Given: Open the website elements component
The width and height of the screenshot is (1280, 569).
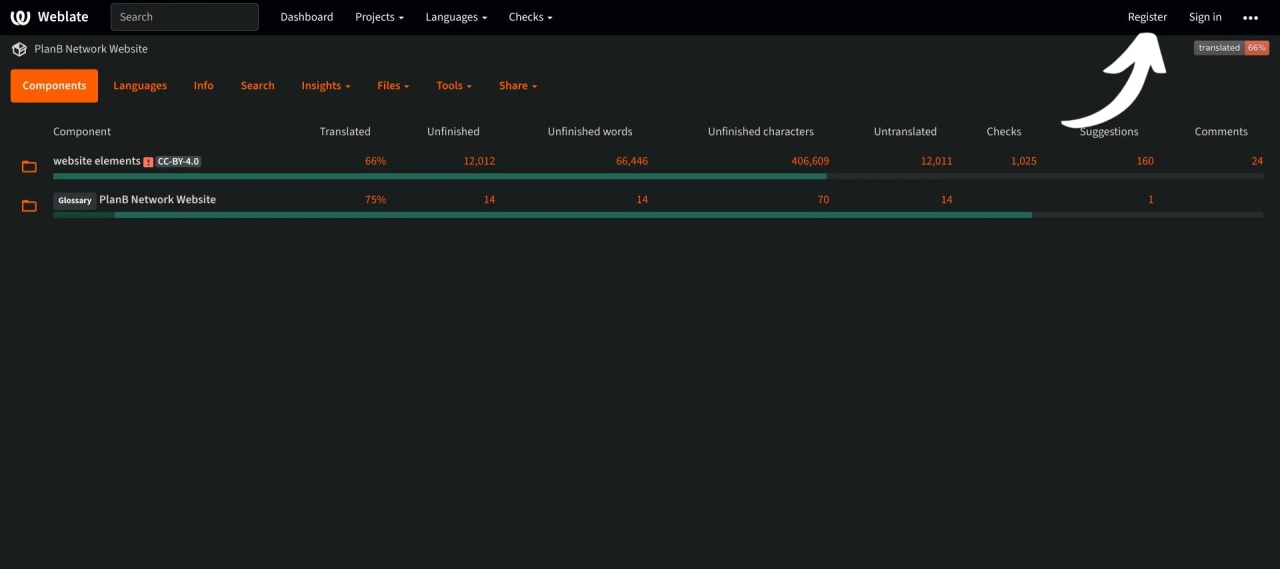Looking at the screenshot, I should [97, 161].
